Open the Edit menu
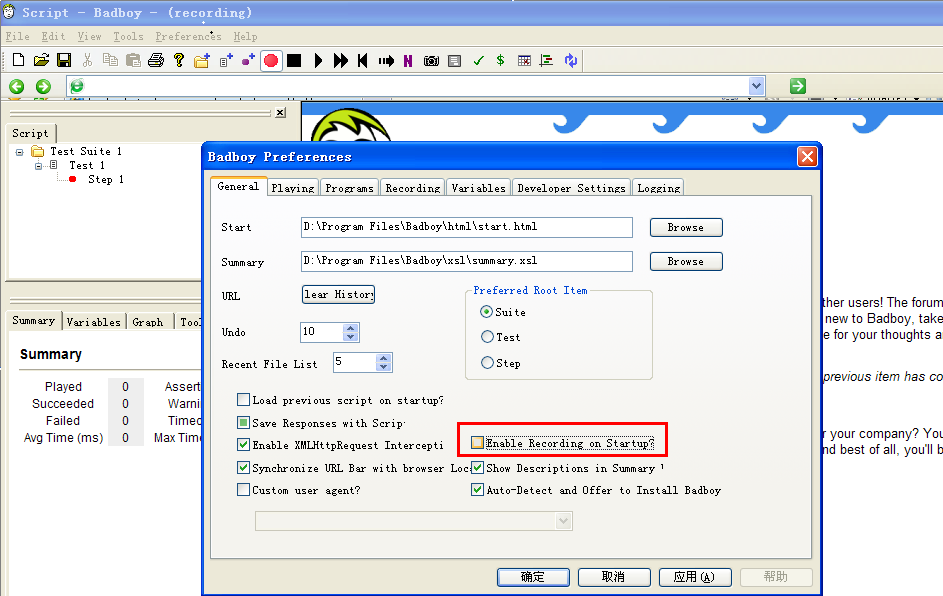 click(x=53, y=37)
